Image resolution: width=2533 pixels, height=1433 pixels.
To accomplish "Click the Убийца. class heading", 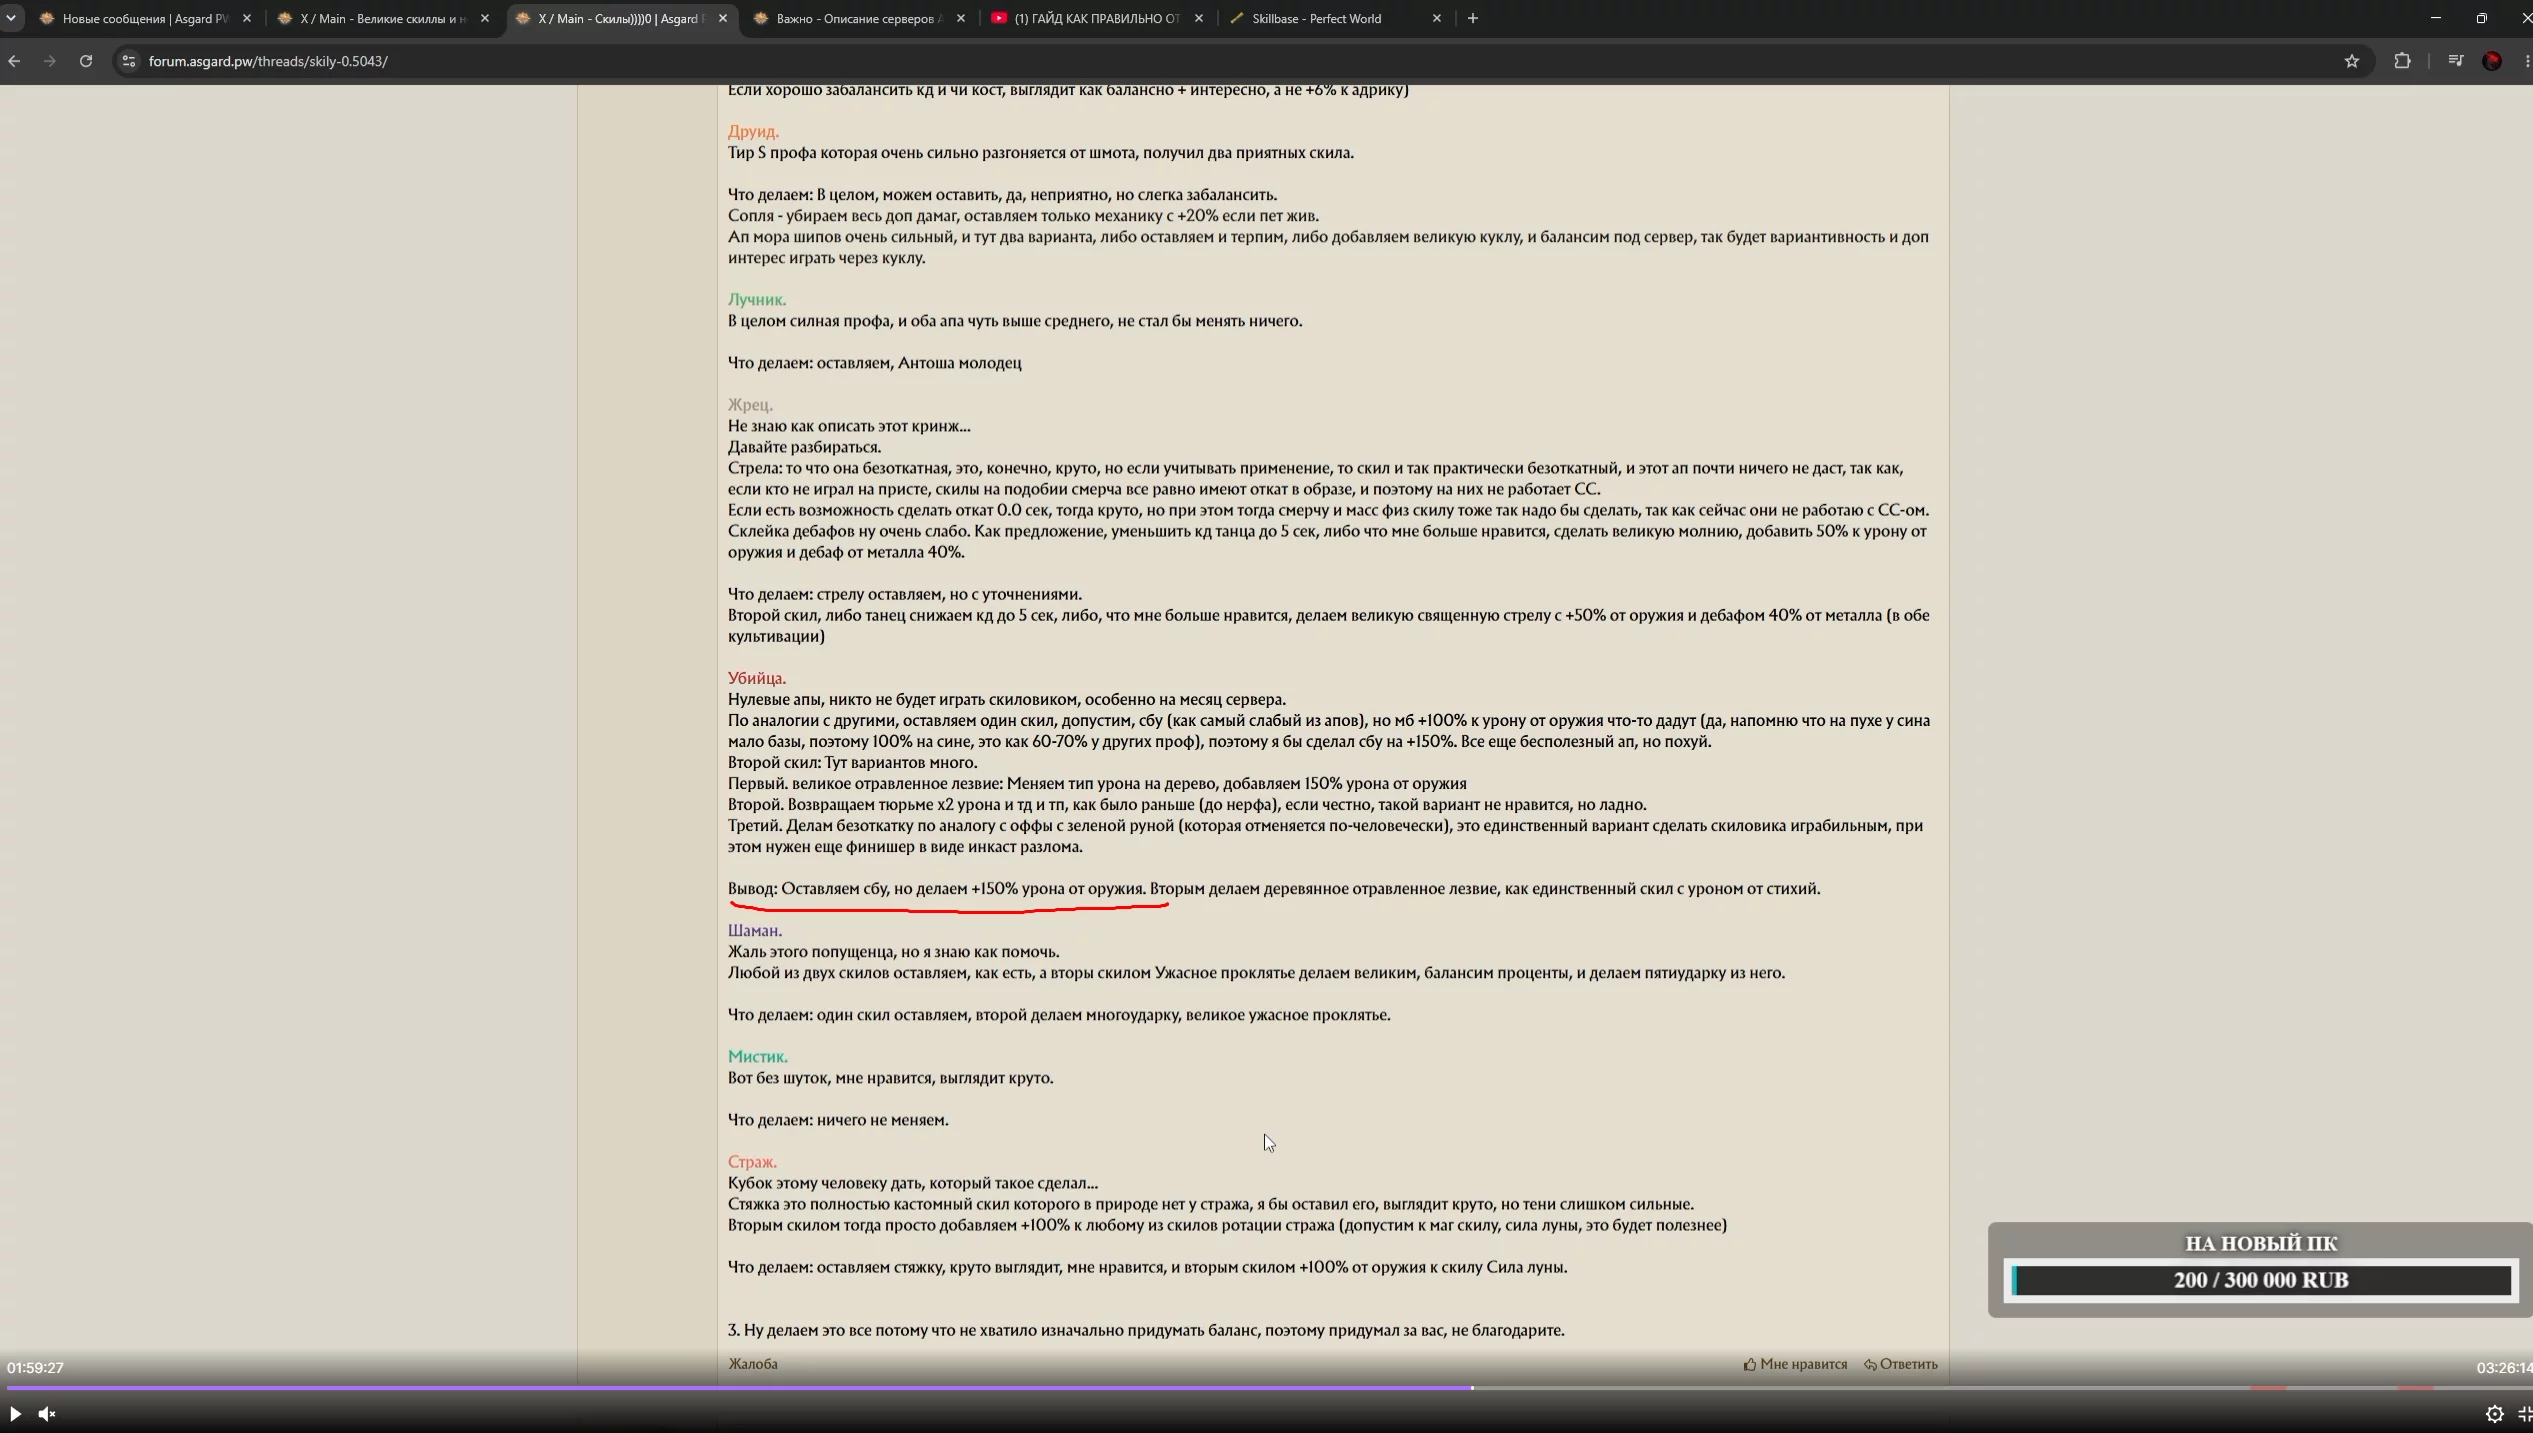I will click(757, 678).
